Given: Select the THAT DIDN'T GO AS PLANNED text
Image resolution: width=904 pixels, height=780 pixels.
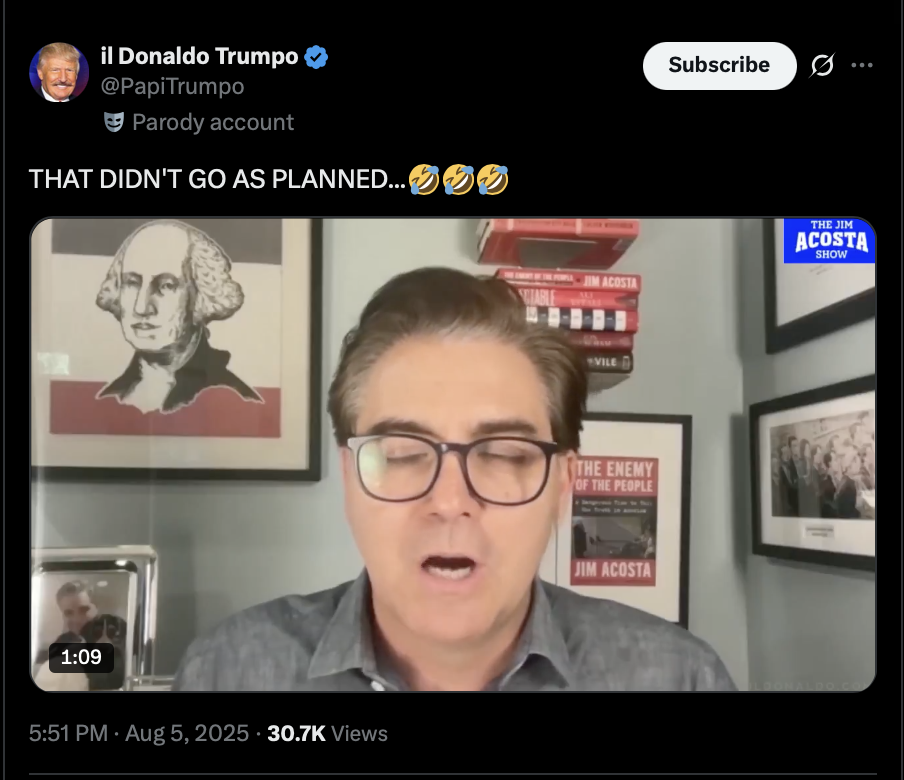Looking at the screenshot, I should 217,179.
